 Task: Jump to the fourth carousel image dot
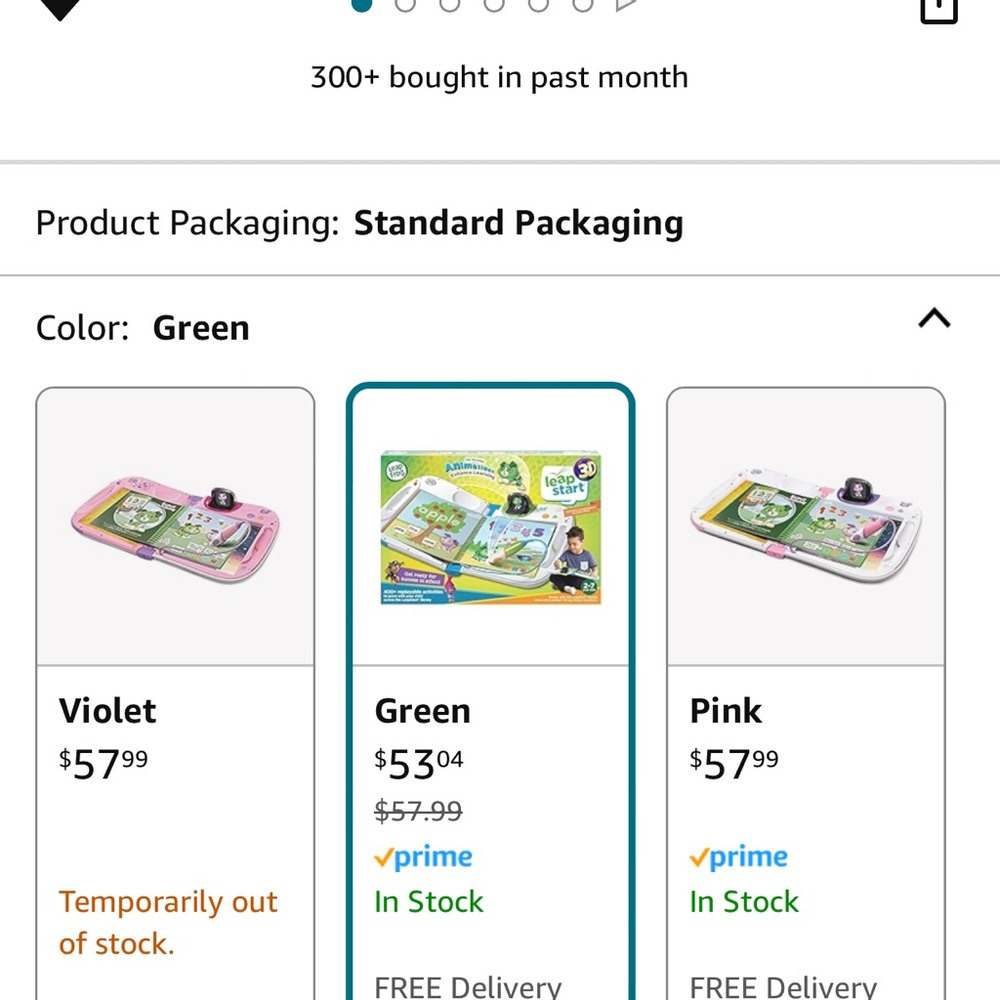pos(494,4)
